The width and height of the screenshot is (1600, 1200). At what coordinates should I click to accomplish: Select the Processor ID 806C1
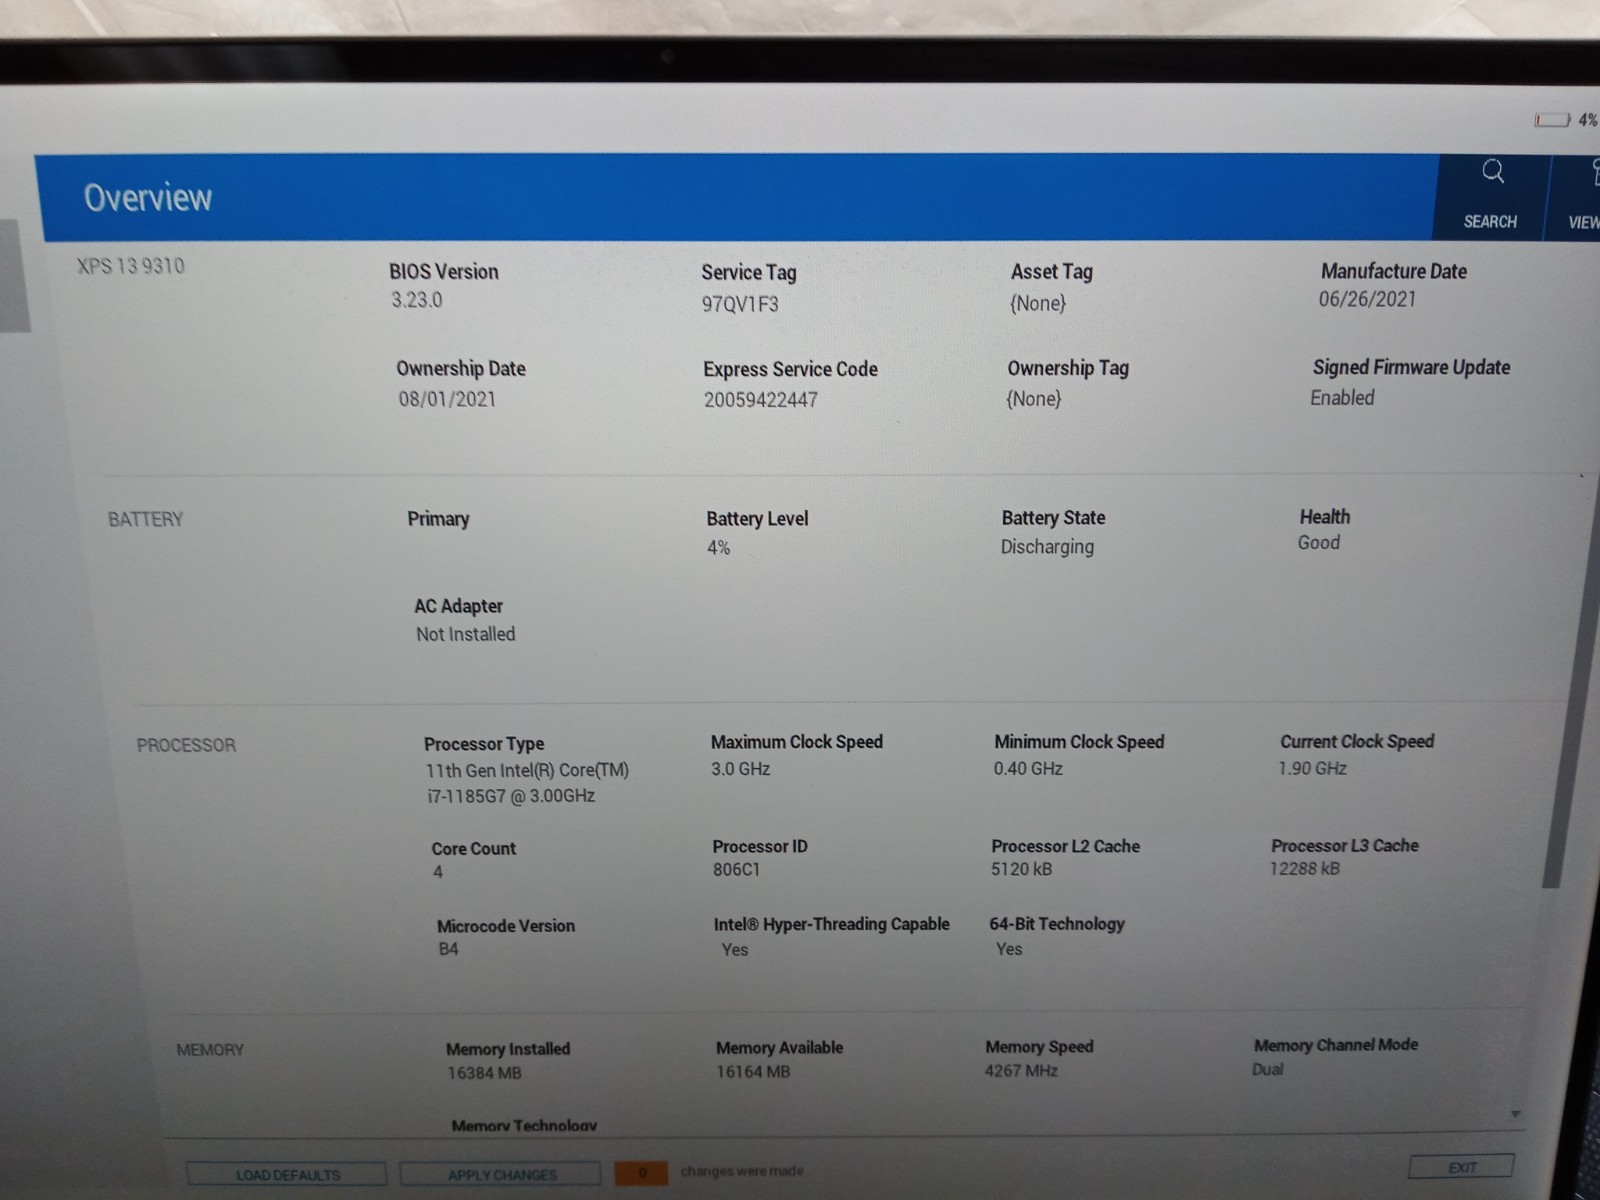(x=736, y=870)
